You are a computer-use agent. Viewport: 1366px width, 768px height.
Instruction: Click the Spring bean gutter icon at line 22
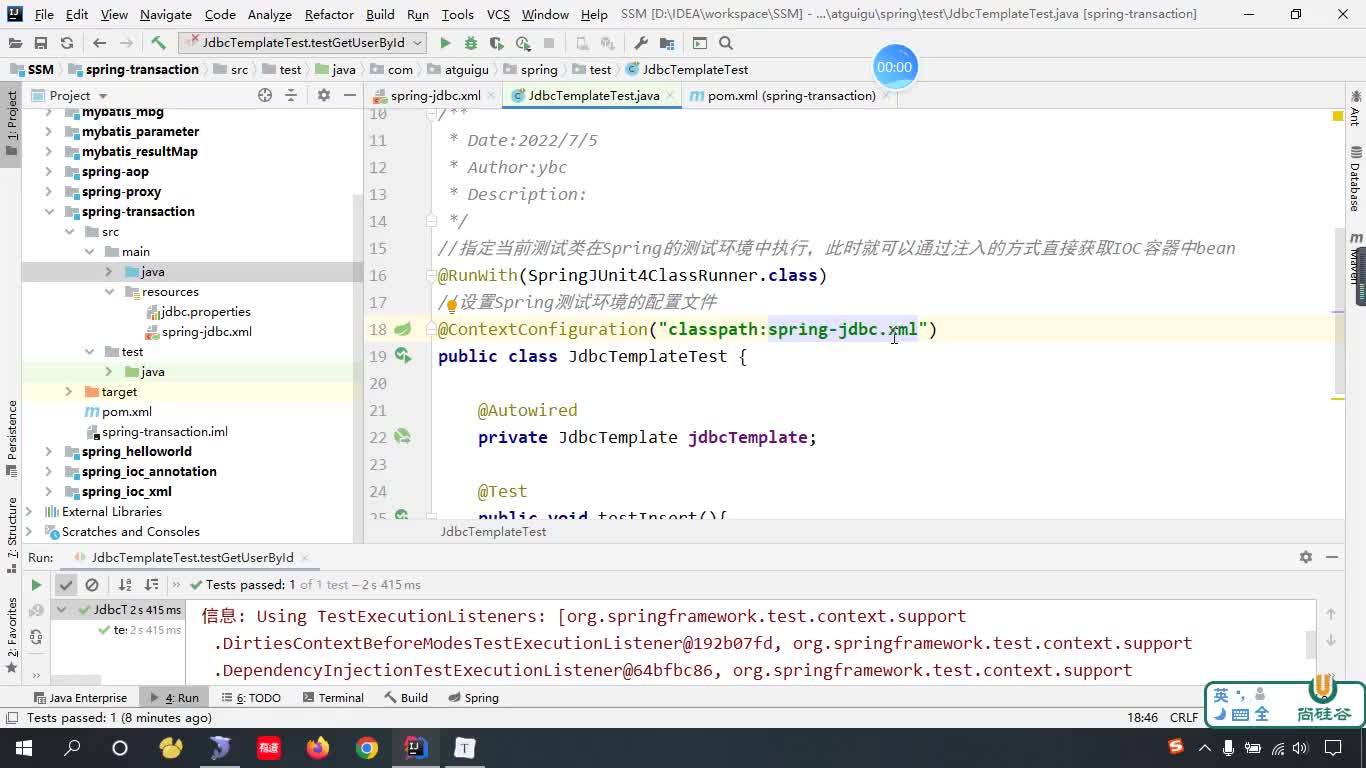pyautogui.click(x=403, y=437)
